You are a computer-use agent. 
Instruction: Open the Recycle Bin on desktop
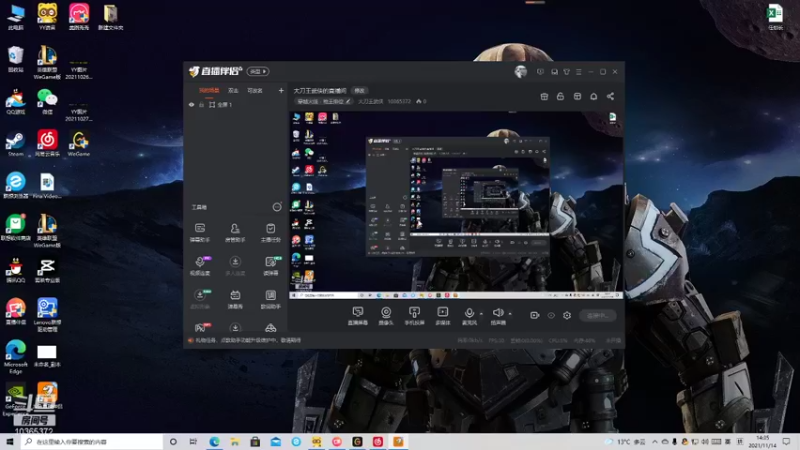[15, 59]
